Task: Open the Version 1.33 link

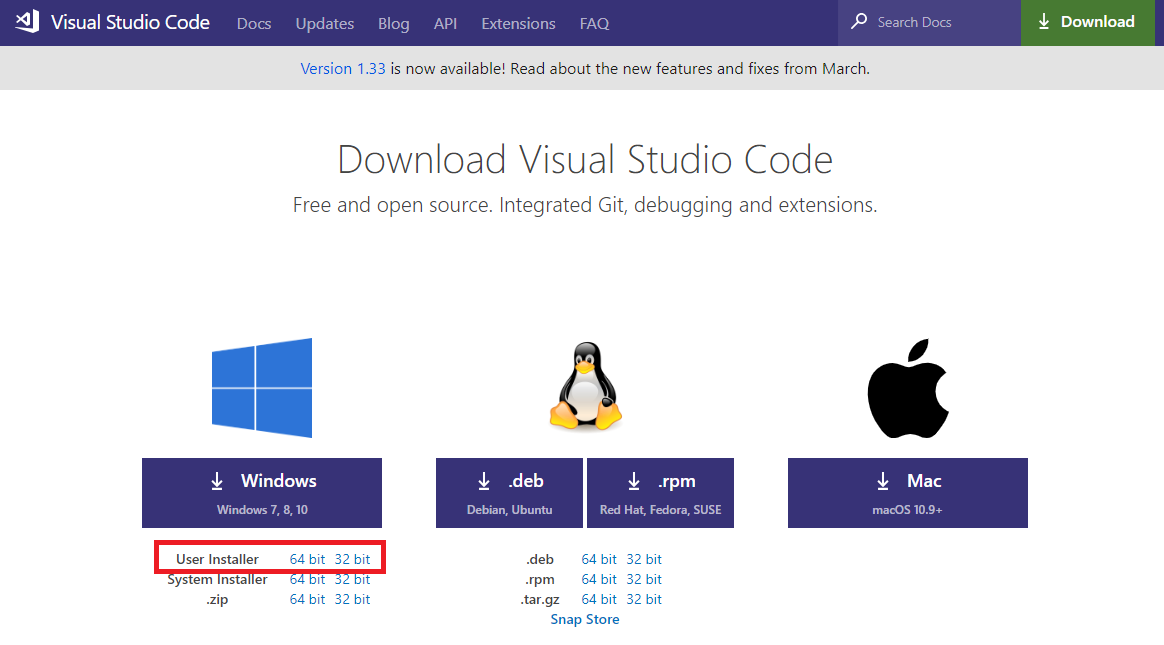Action: pos(343,68)
